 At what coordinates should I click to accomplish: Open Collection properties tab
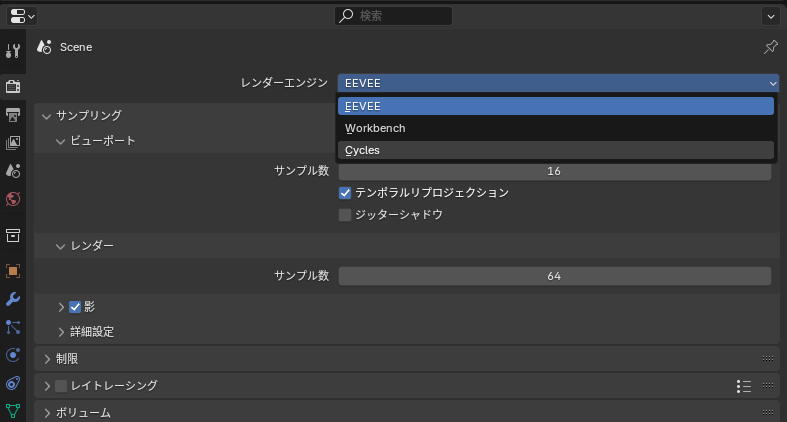coord(13,235)
